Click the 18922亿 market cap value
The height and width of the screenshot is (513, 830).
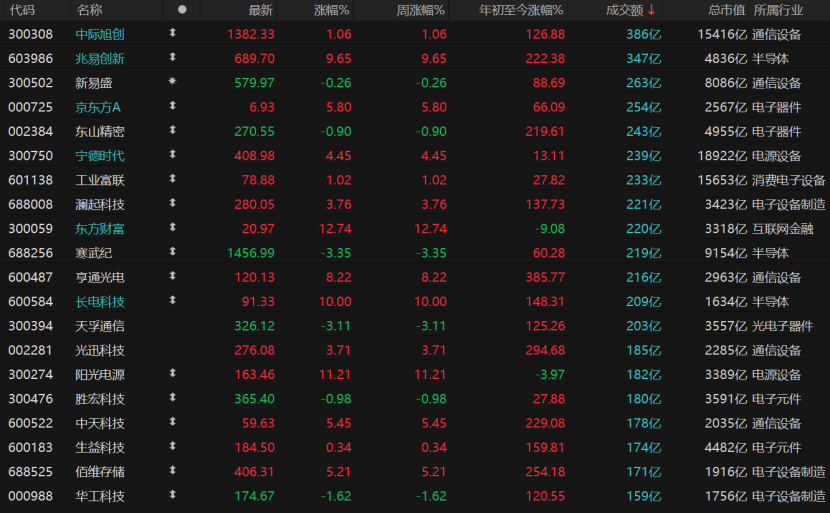click(x=722, y=156)
